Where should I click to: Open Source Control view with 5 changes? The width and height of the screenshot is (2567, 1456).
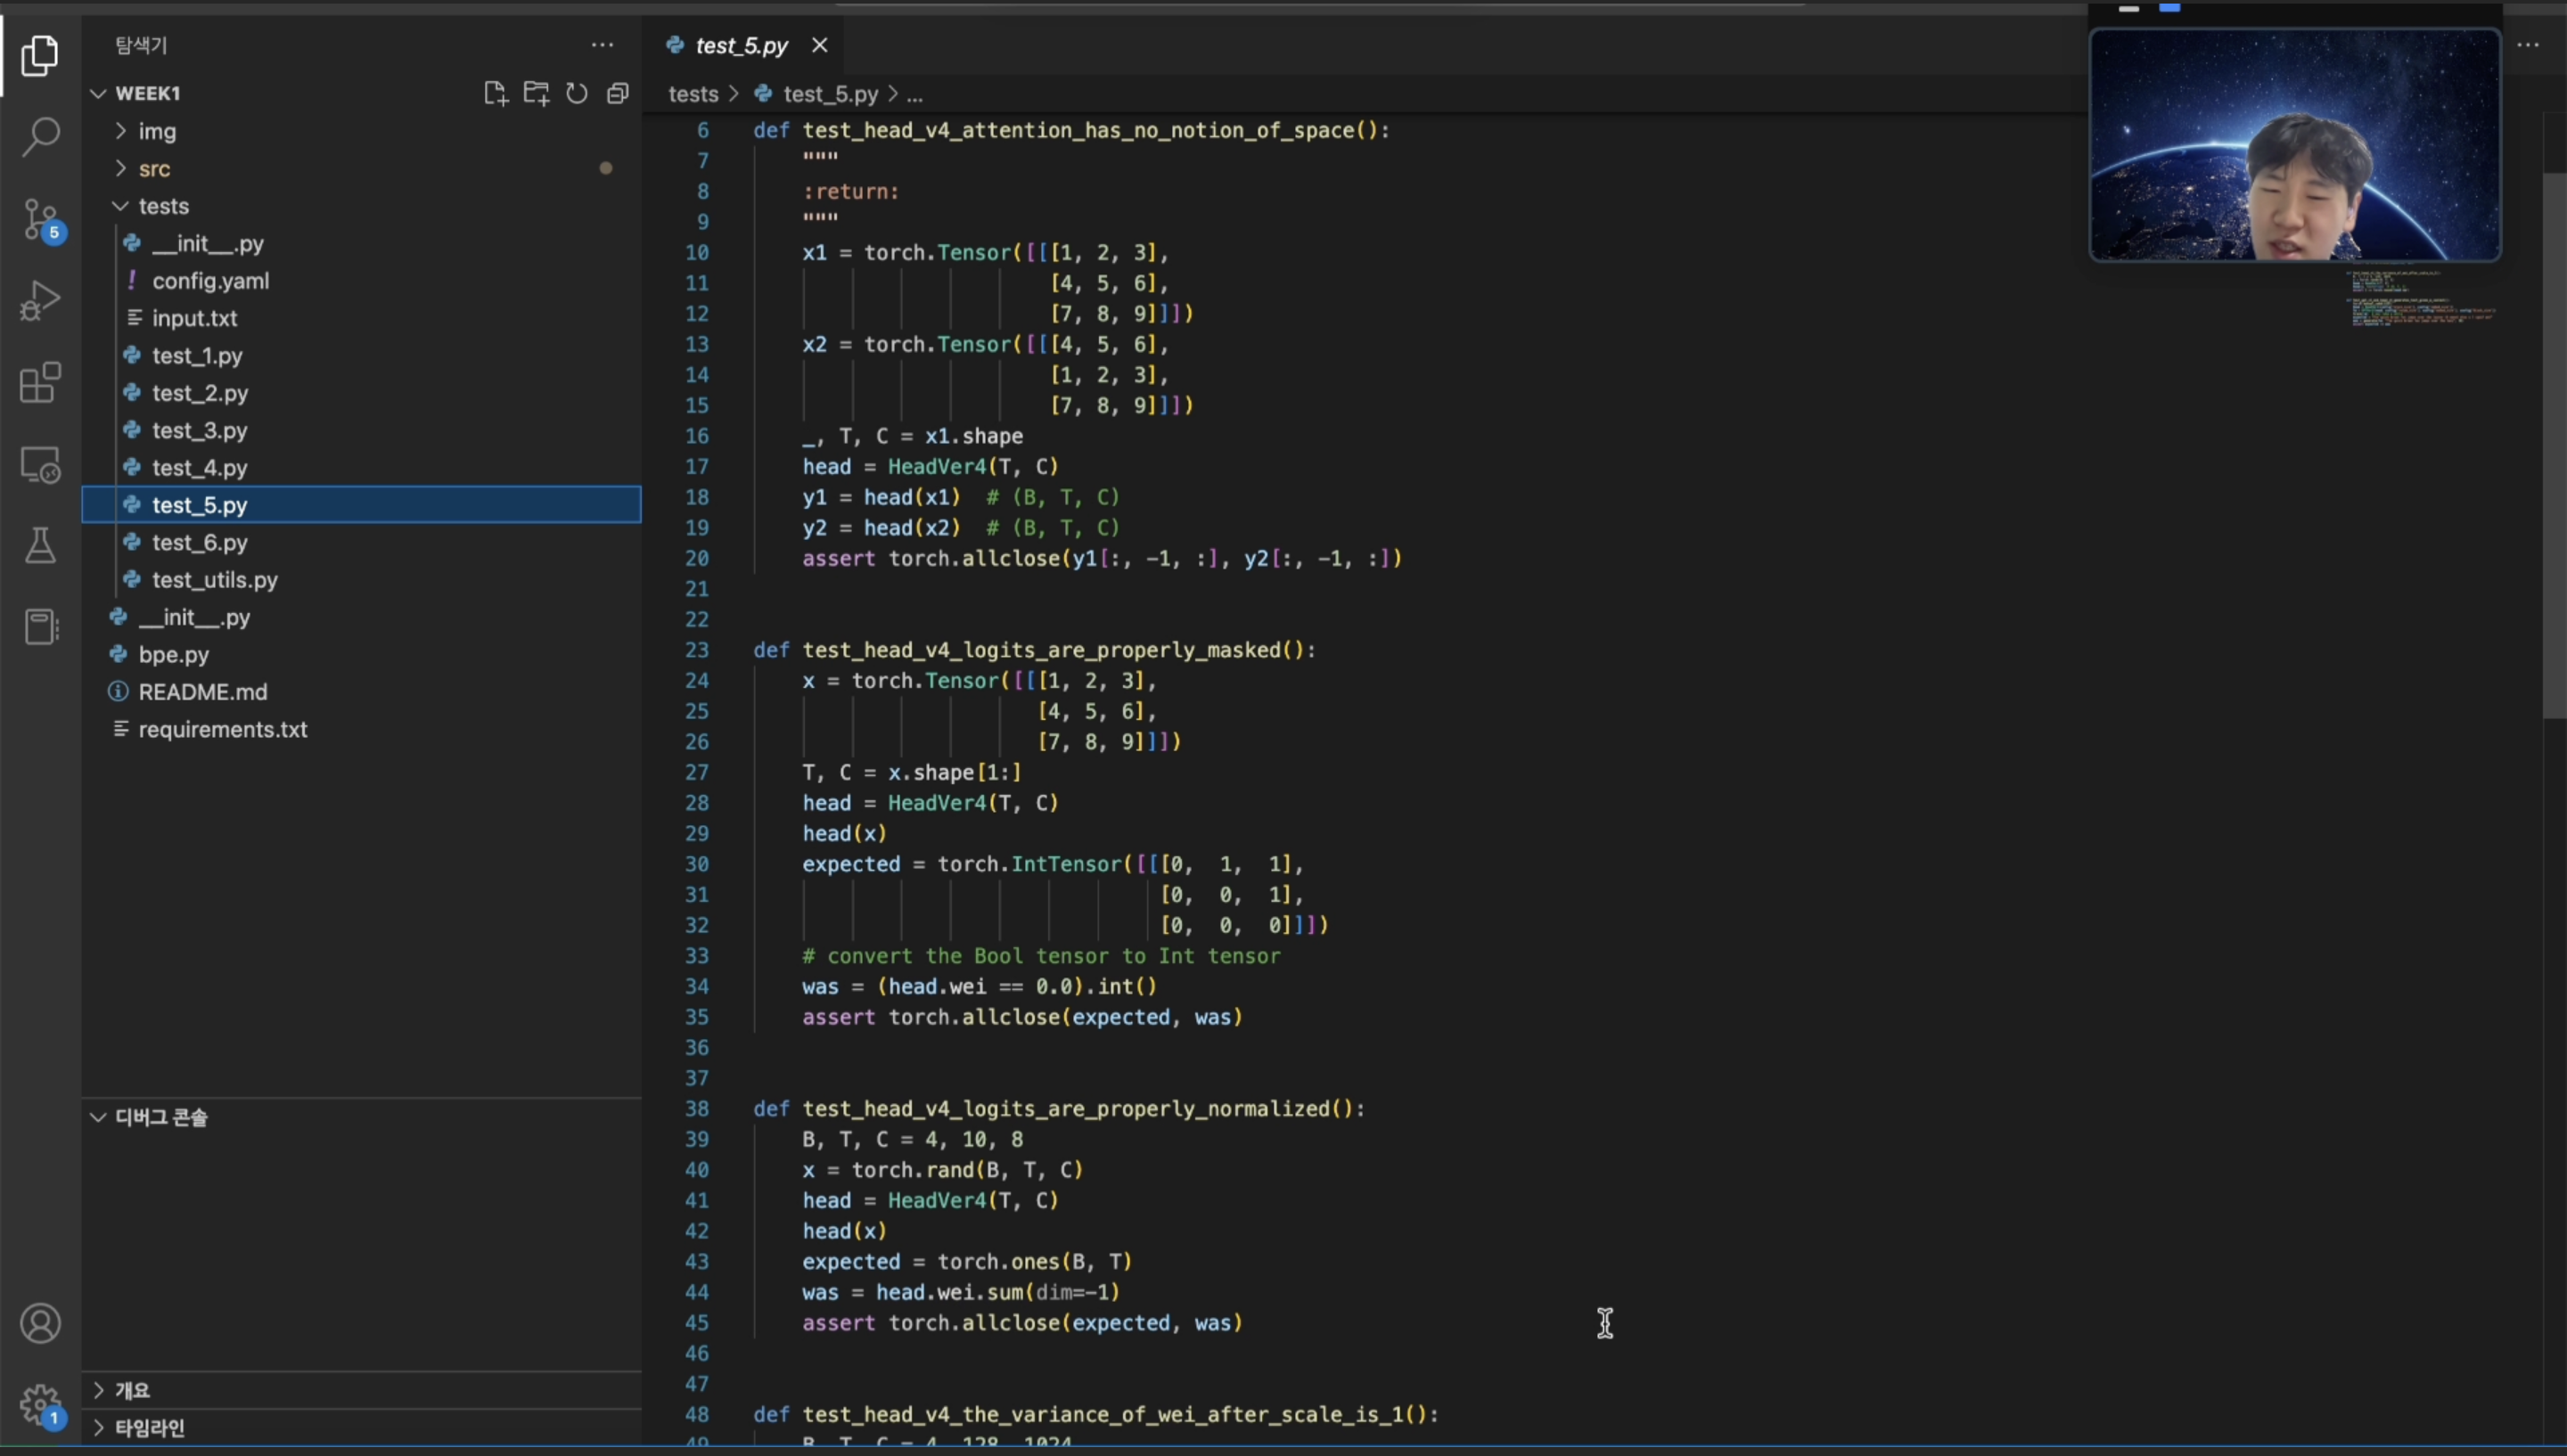(40, 219)
